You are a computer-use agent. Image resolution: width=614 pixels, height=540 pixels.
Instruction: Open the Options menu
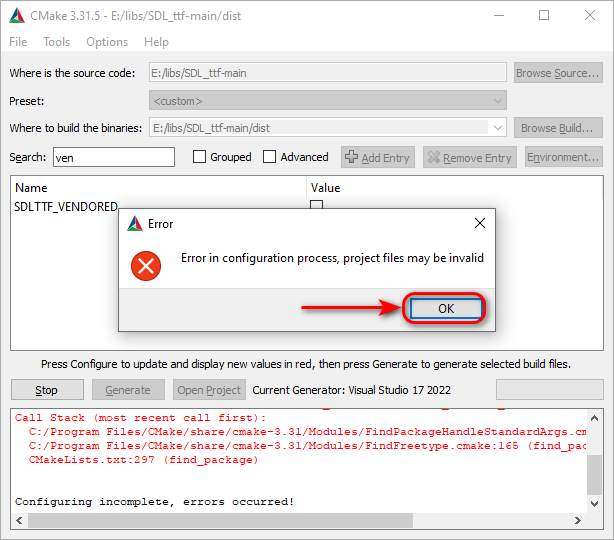[106, 42]
